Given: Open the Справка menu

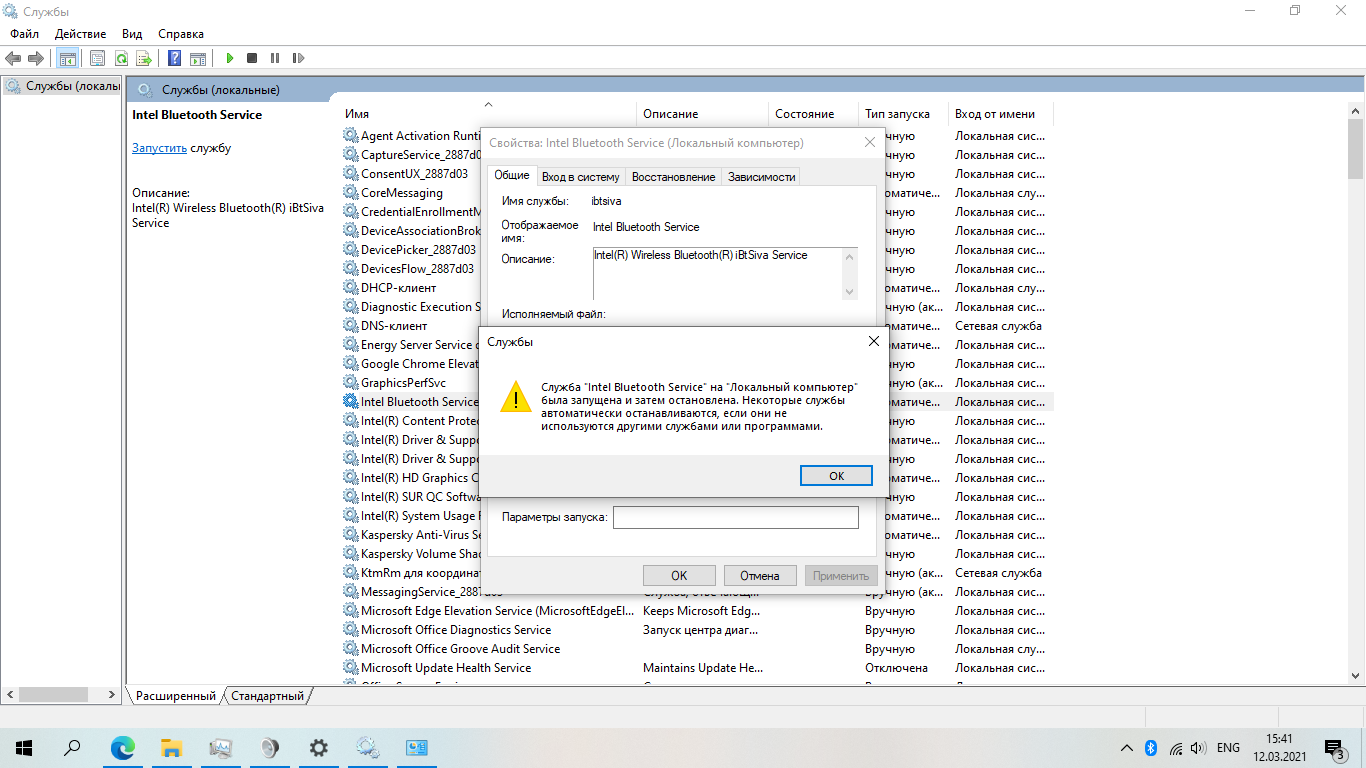Looking at the screenshot, I should click(x=181, y=34).
